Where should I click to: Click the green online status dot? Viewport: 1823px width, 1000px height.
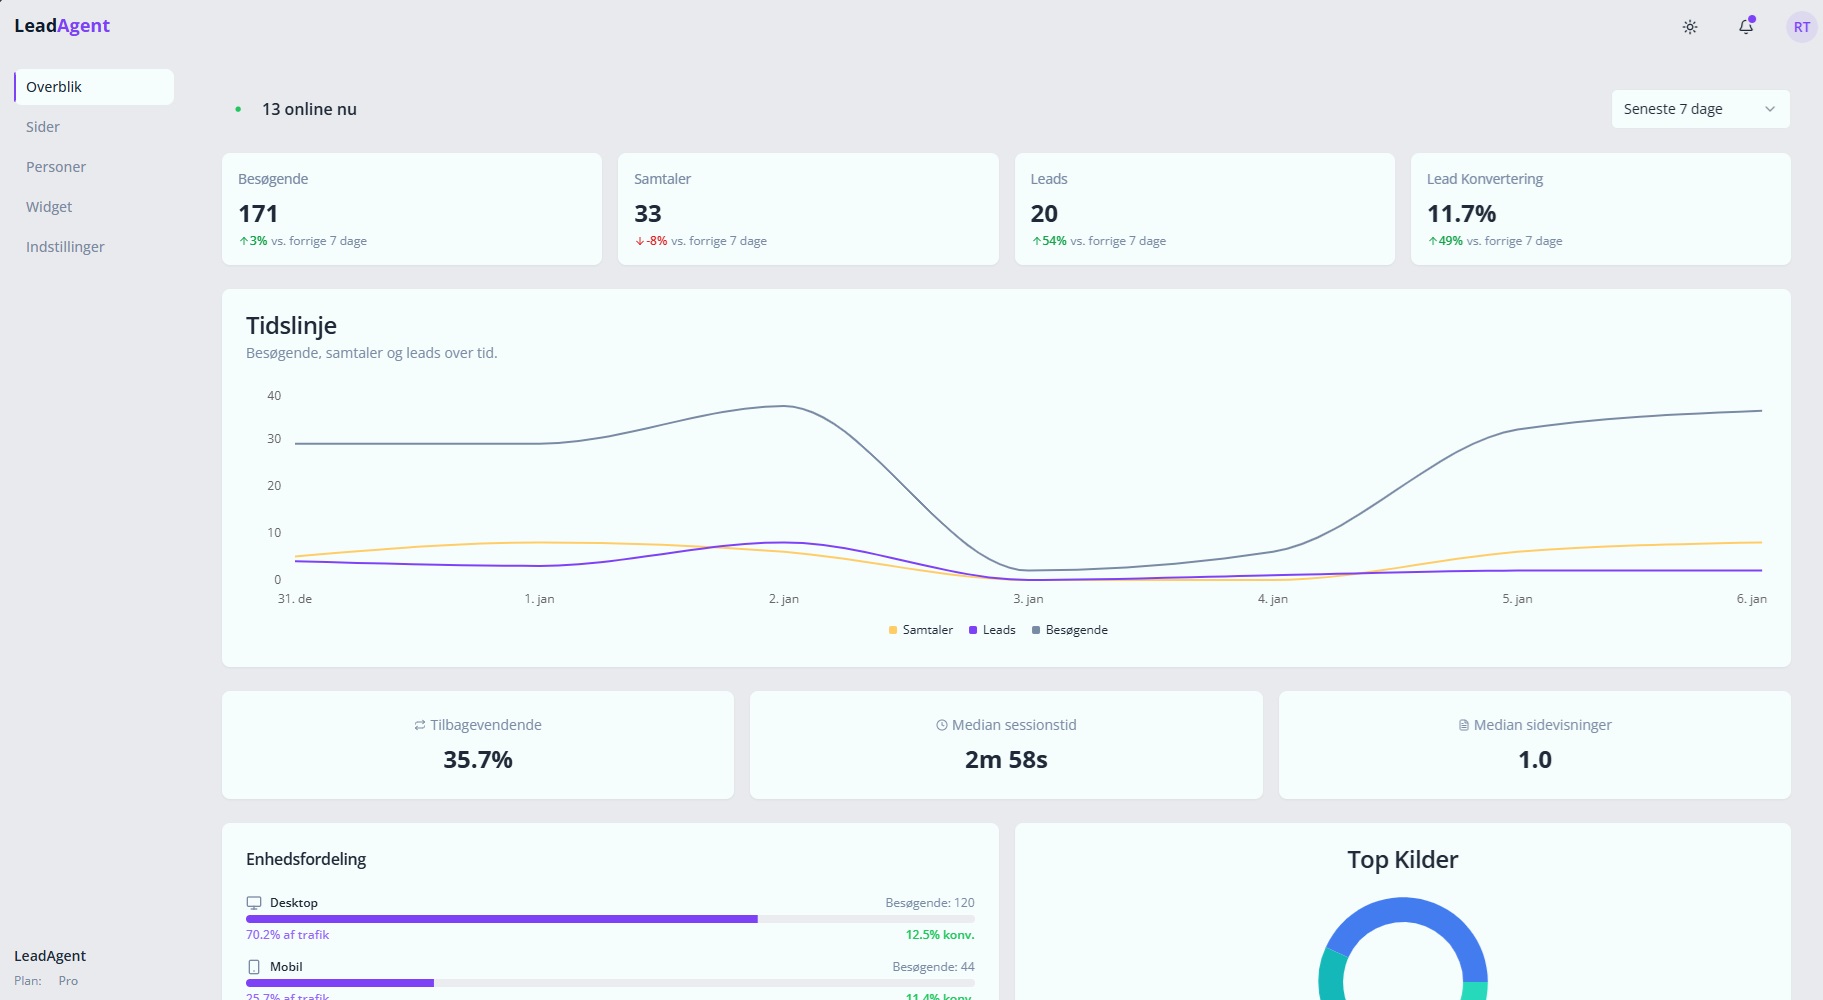pos(238,108)
